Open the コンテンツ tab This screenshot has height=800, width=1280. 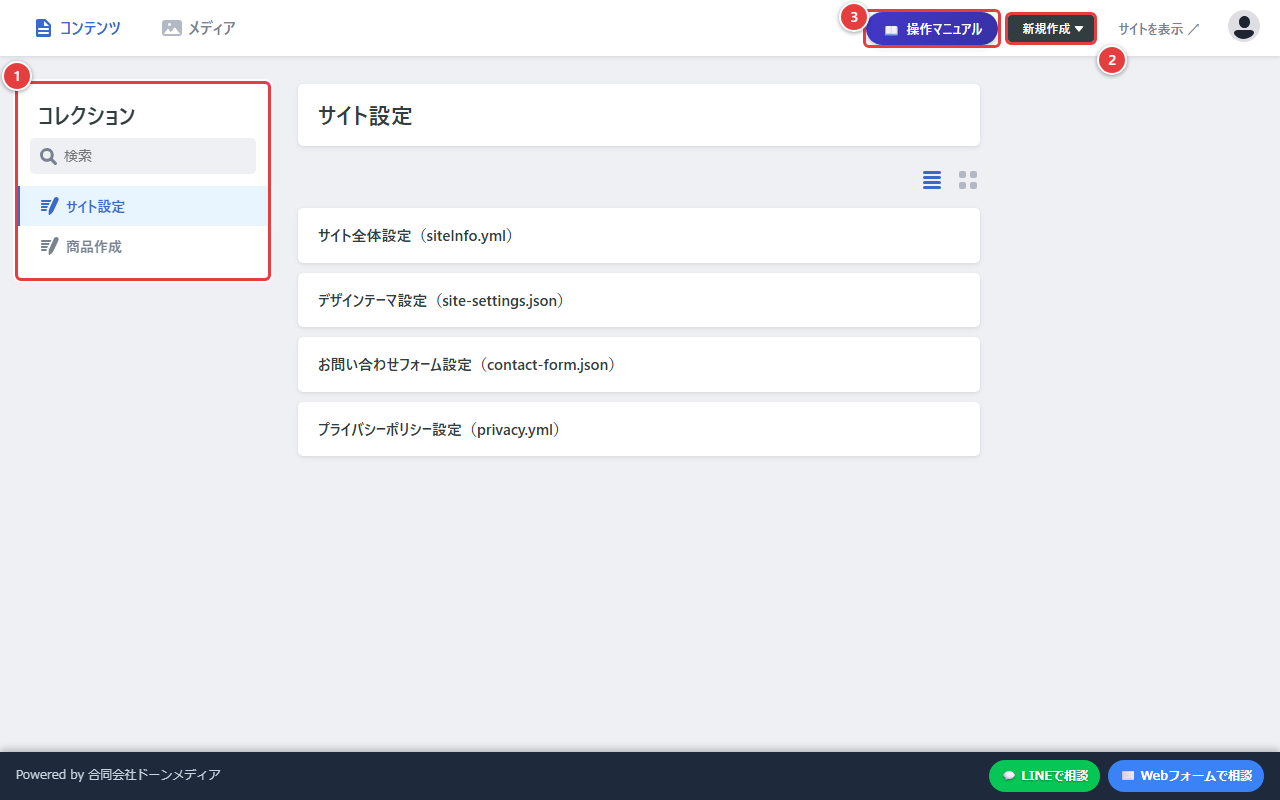[x=77, y=28]
